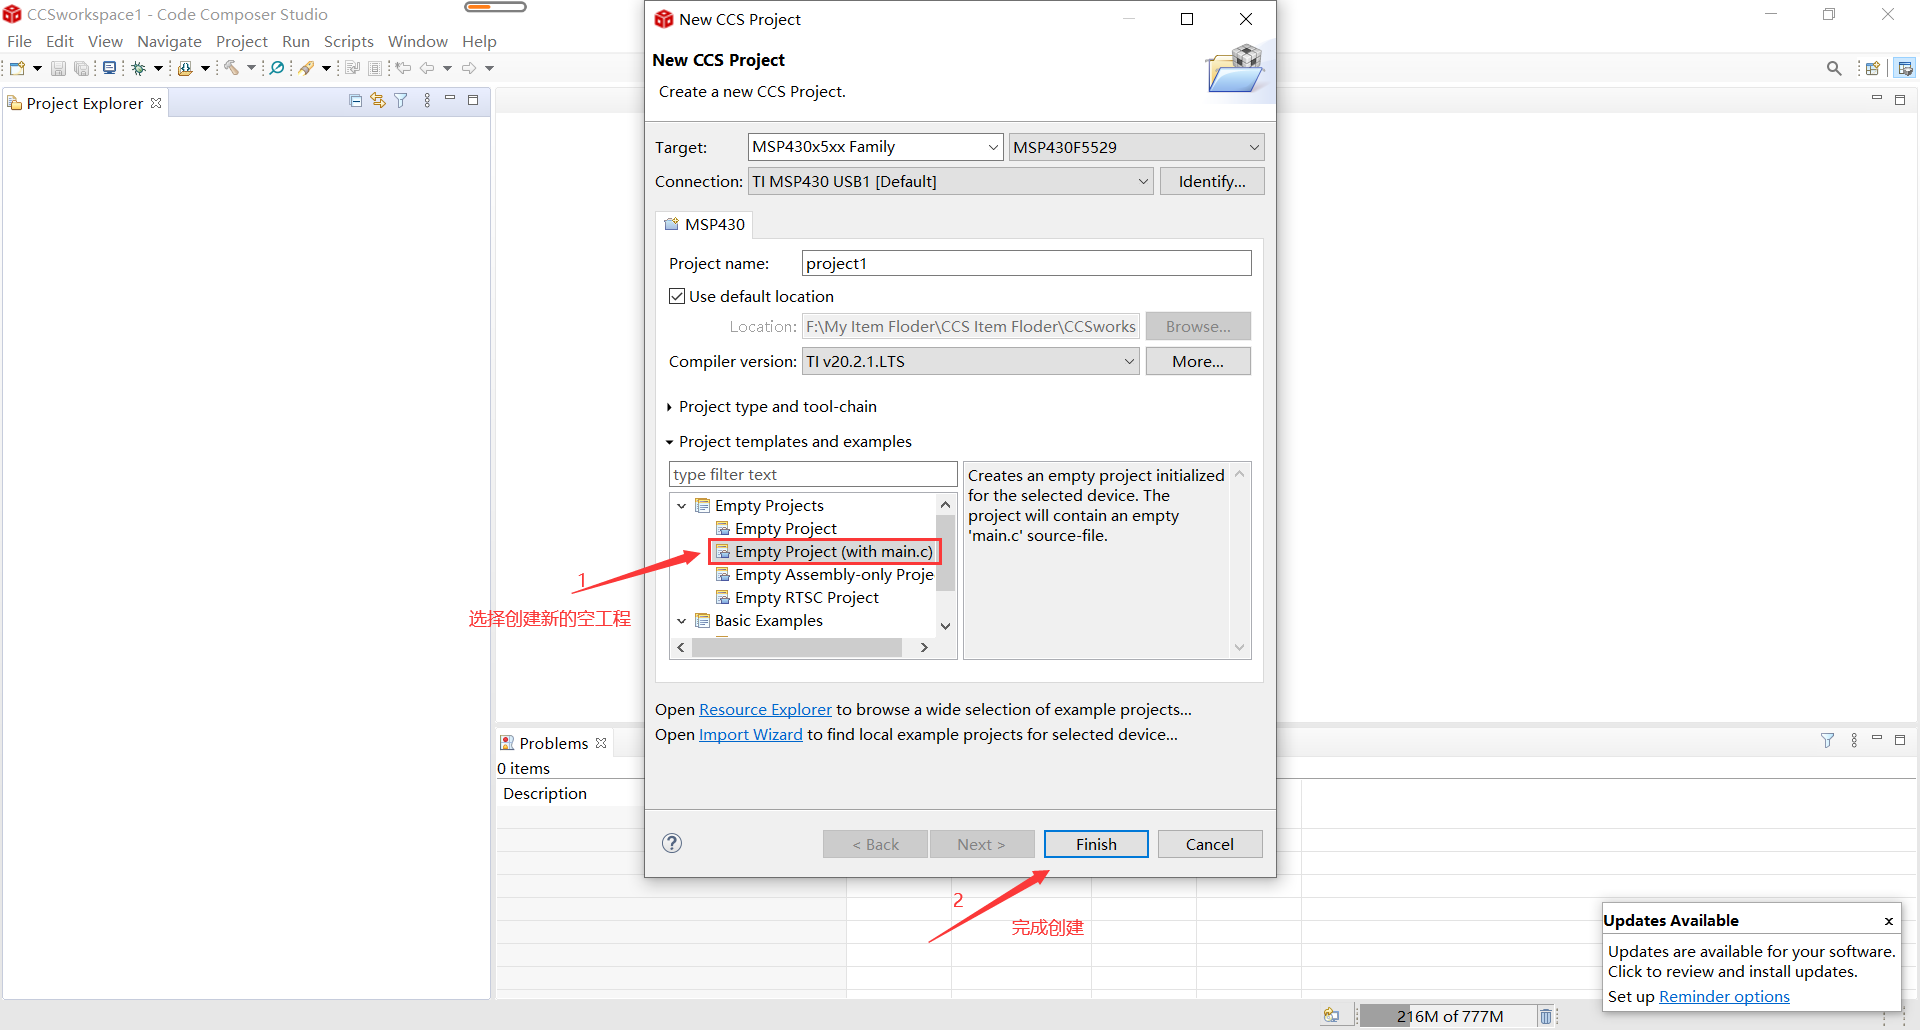Click the template list horizontal scrollbar

click(797, 648)
